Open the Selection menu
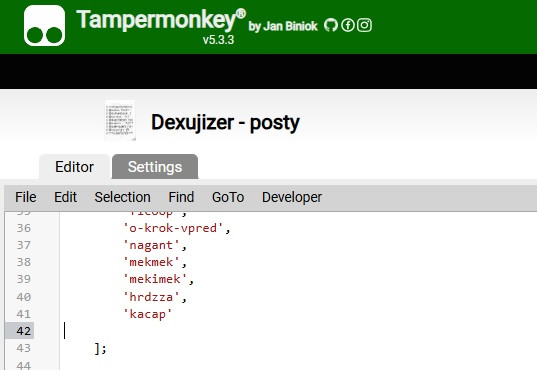Viewport: 537px width, 370px height. click(x=123, y=197)
